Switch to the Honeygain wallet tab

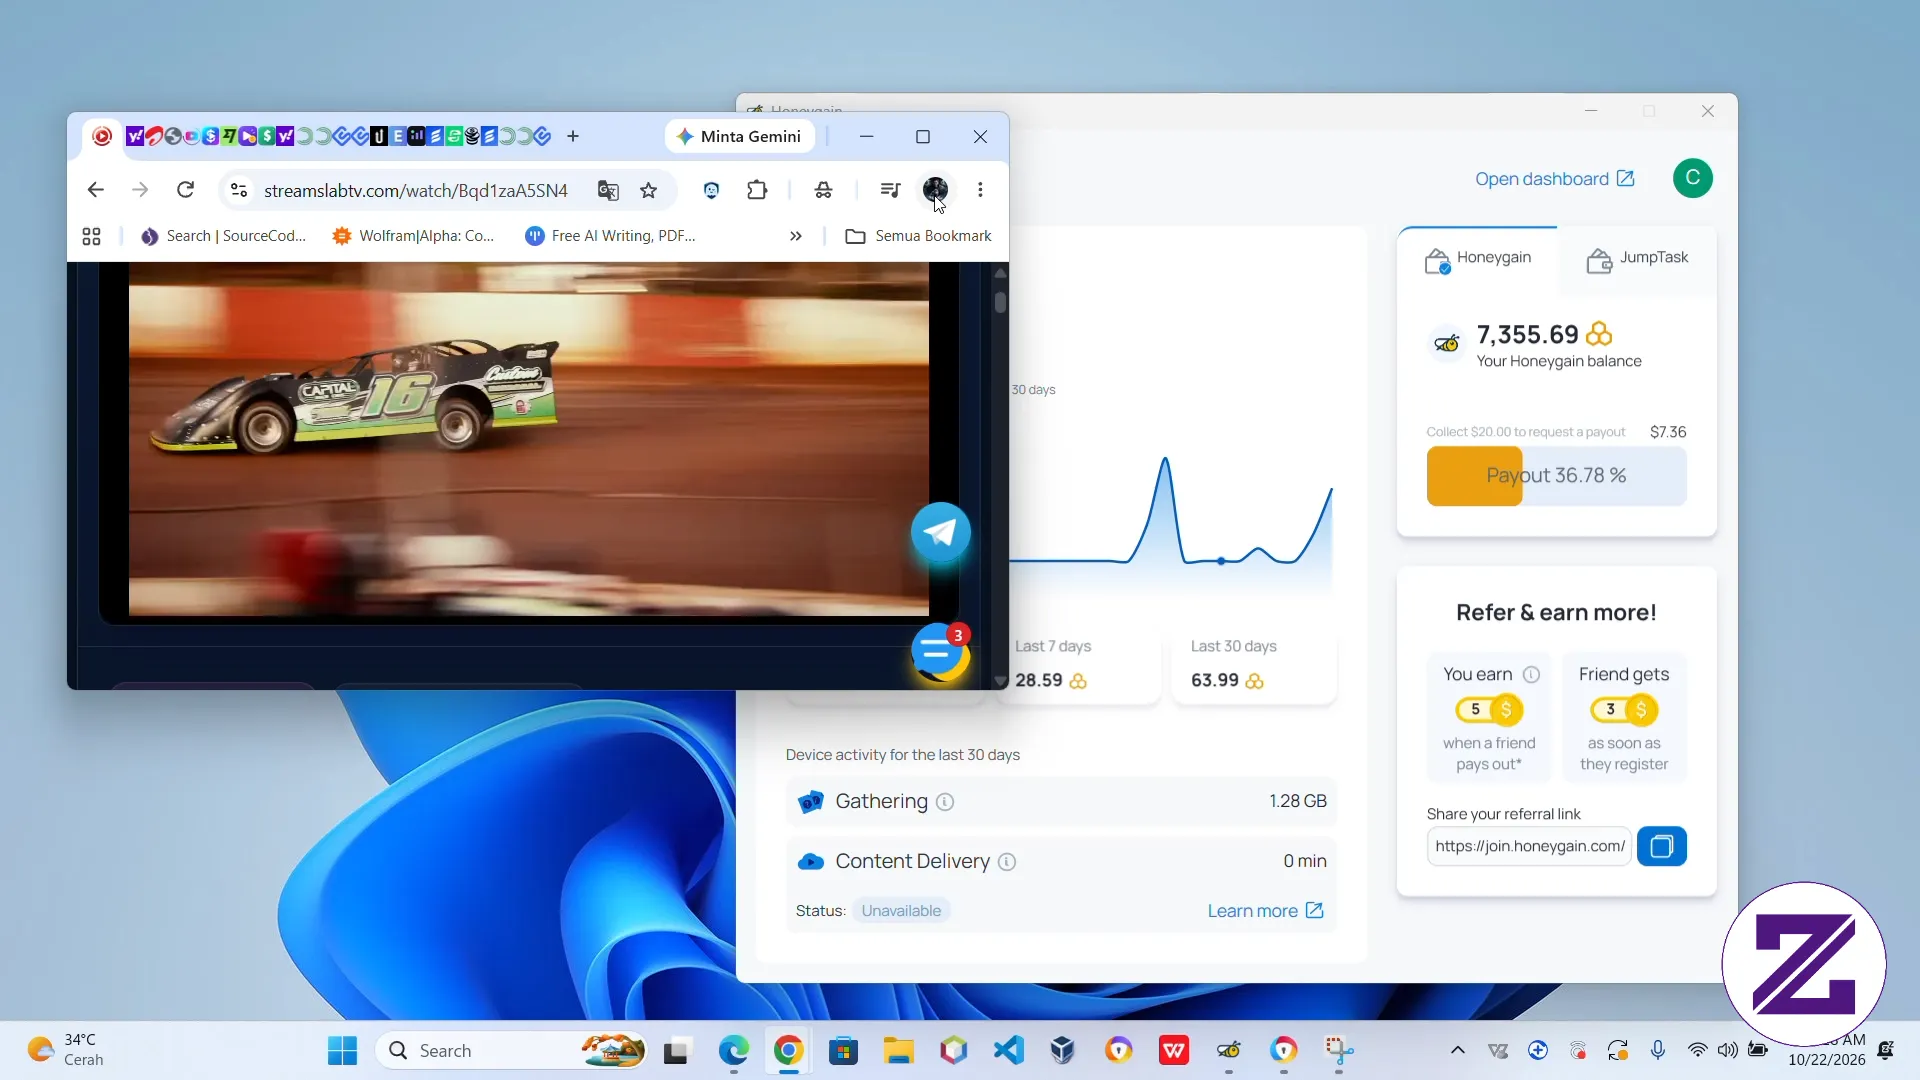(1477, 260)
